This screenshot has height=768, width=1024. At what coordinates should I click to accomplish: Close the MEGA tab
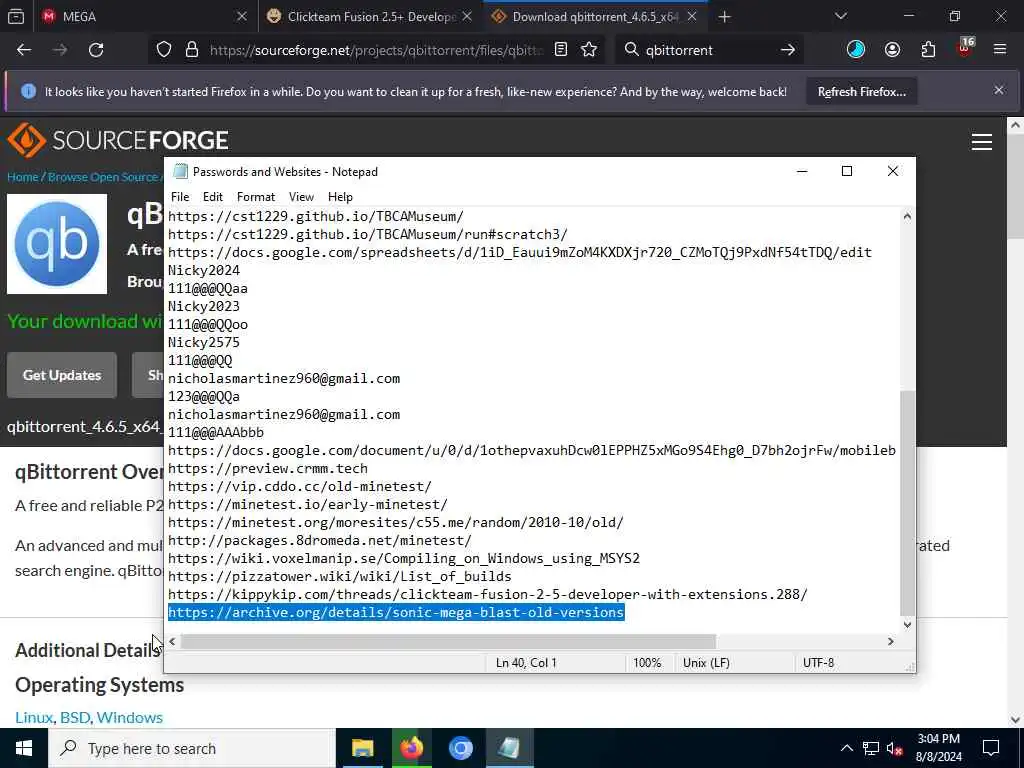point(242,17)
